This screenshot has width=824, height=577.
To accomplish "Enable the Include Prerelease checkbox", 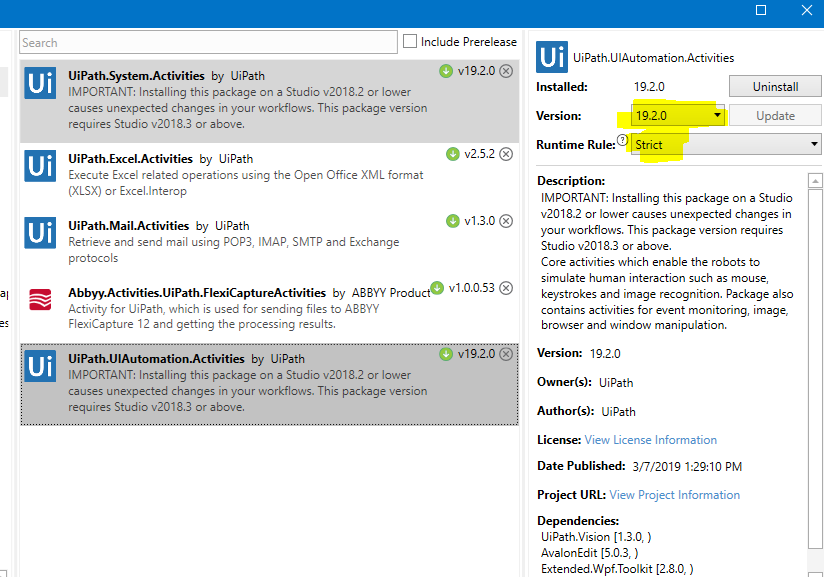I will 410,41.
